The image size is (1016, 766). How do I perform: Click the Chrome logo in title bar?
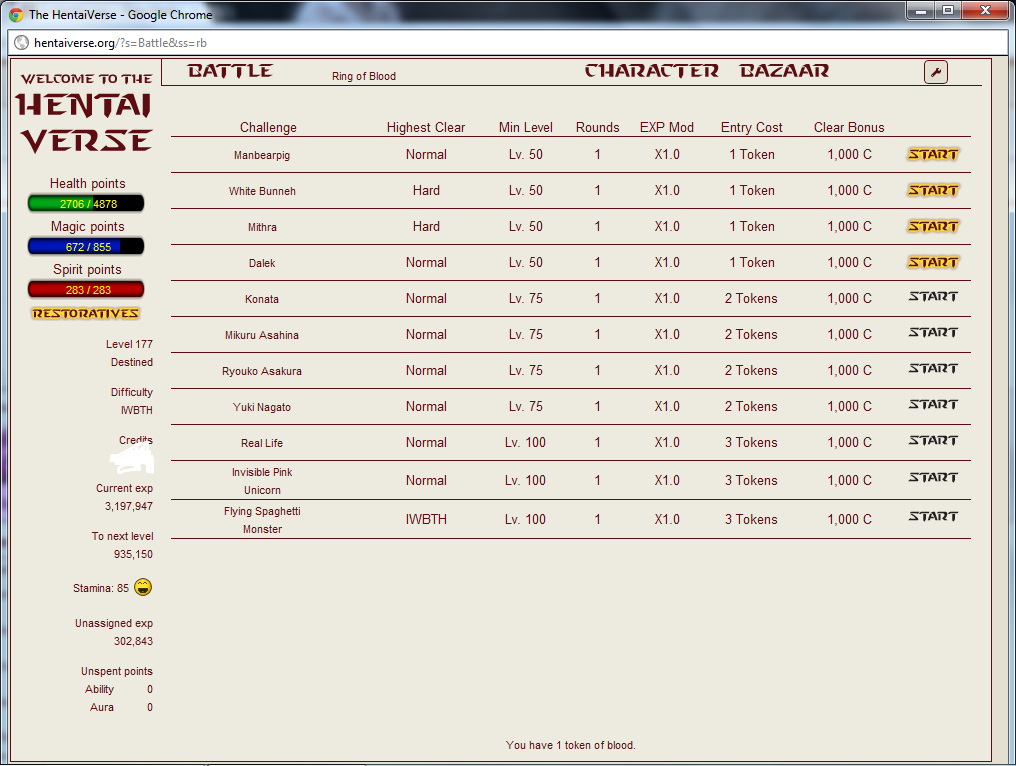coord(16,14)
